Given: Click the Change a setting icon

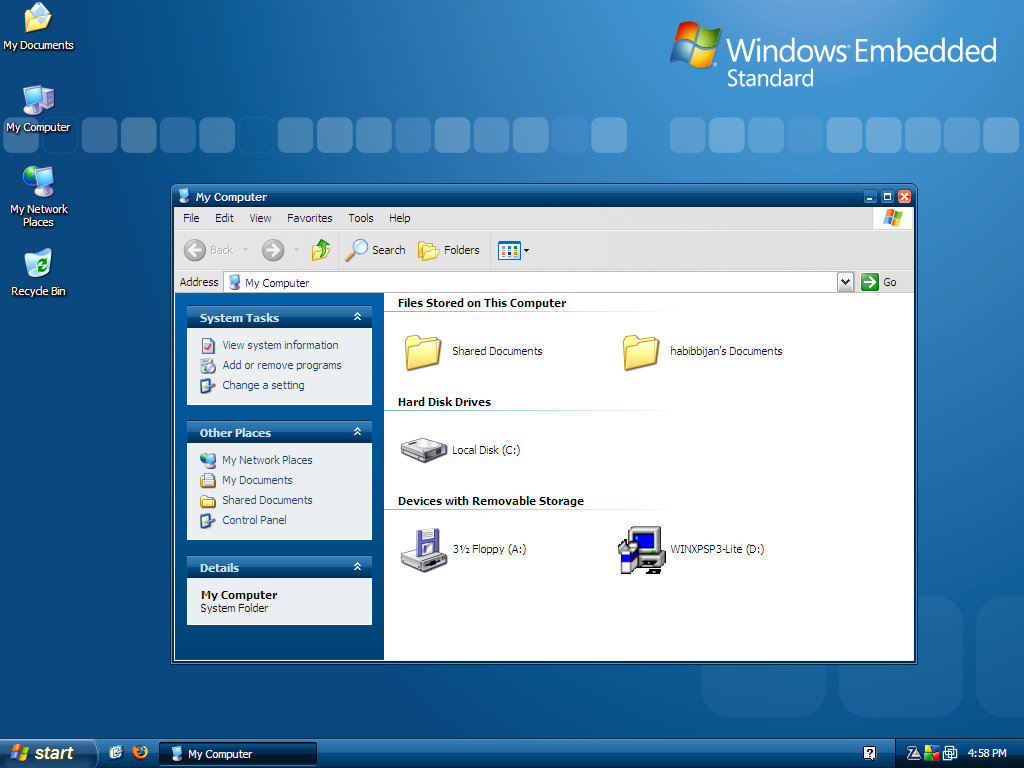Looking at the screenshot, I should pos(208,386).
